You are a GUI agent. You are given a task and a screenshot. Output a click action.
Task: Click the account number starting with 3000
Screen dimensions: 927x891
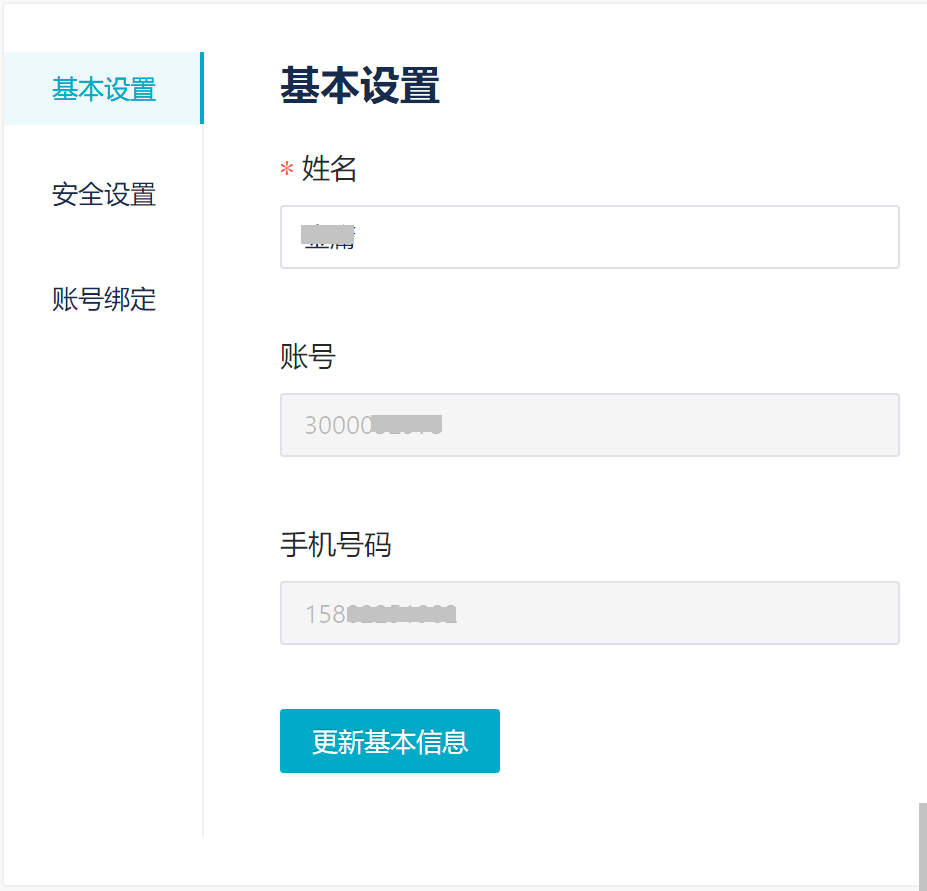373,425
